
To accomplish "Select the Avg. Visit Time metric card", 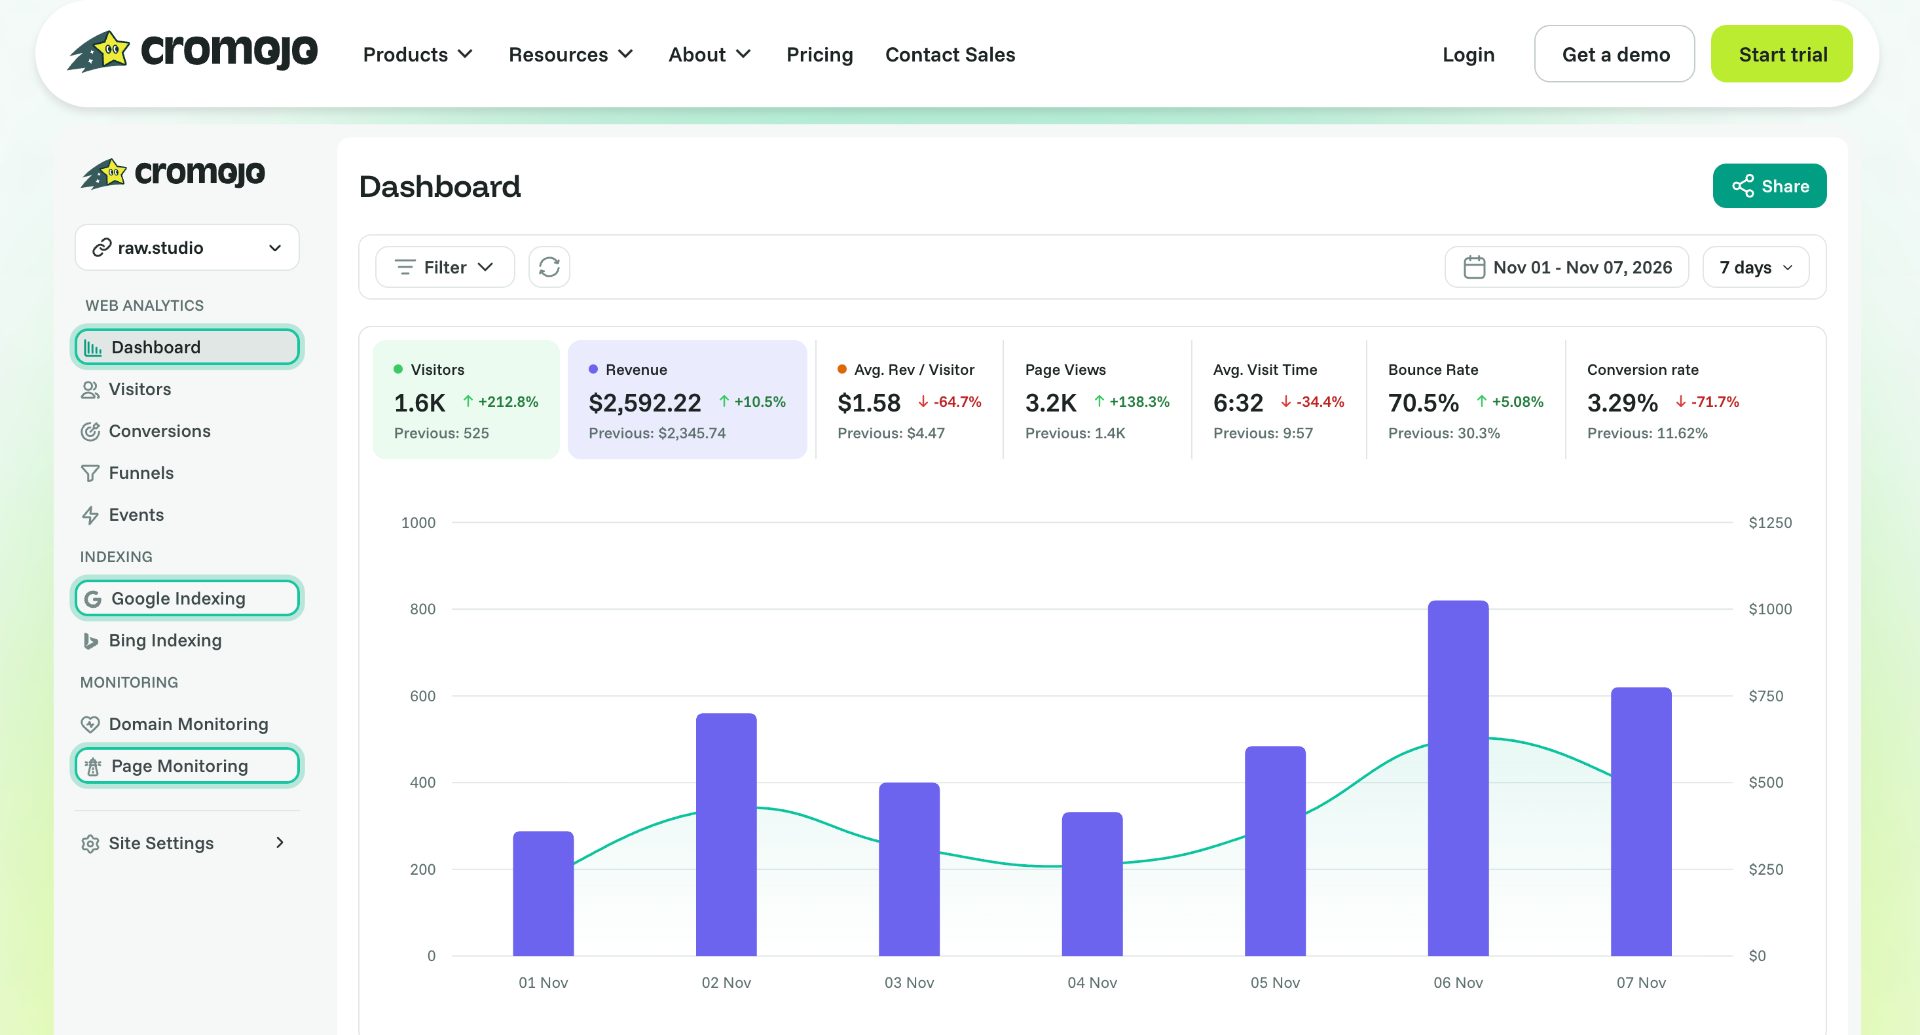I will (x=1279, y=400).
